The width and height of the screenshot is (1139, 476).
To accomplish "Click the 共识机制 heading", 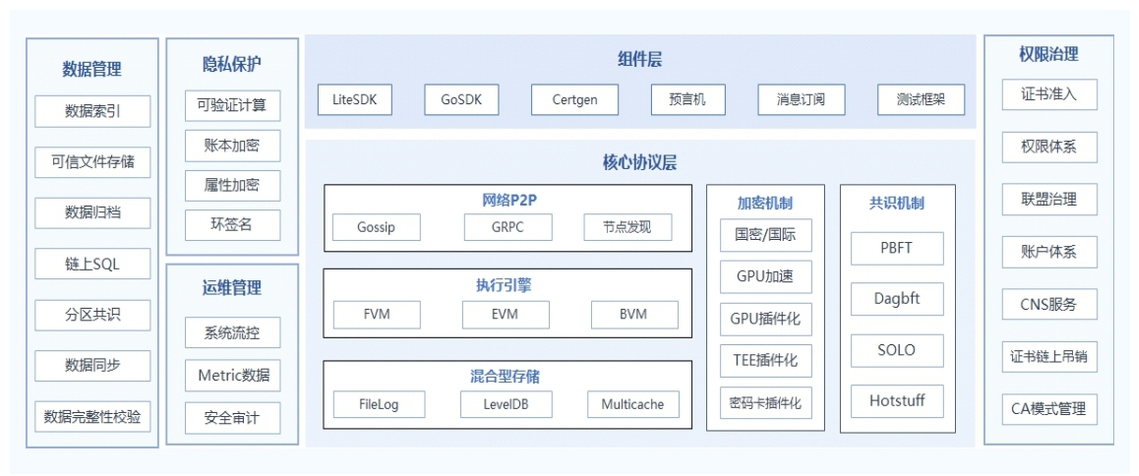I will (897, 203).
